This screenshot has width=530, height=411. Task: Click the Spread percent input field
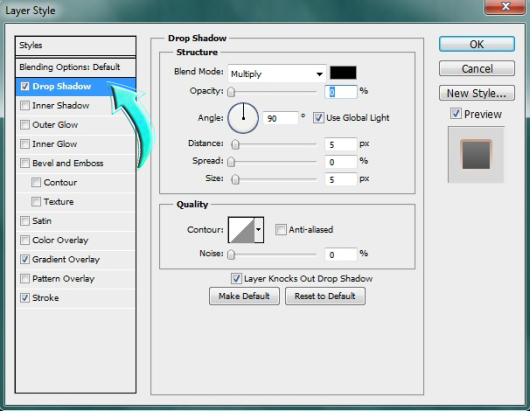point(341,162)
